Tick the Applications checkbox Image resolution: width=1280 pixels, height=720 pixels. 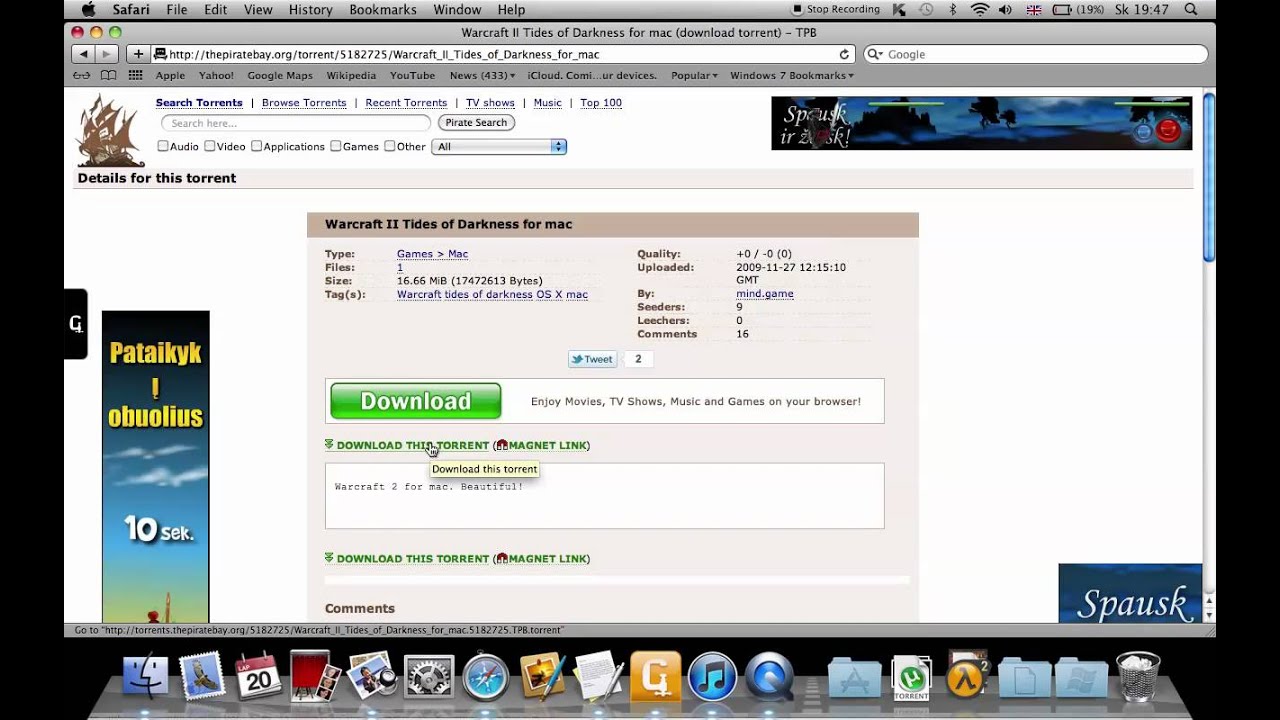[x=256, y=146]
